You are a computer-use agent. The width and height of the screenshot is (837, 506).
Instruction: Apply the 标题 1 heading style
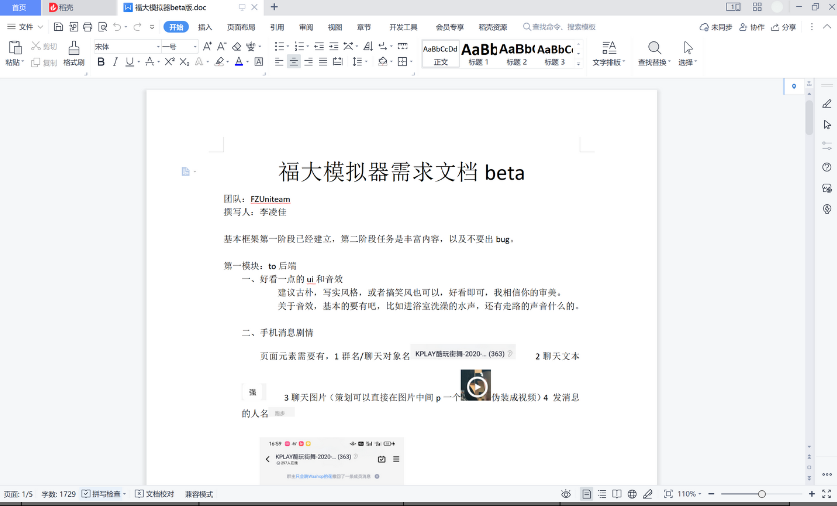[478, 52]
